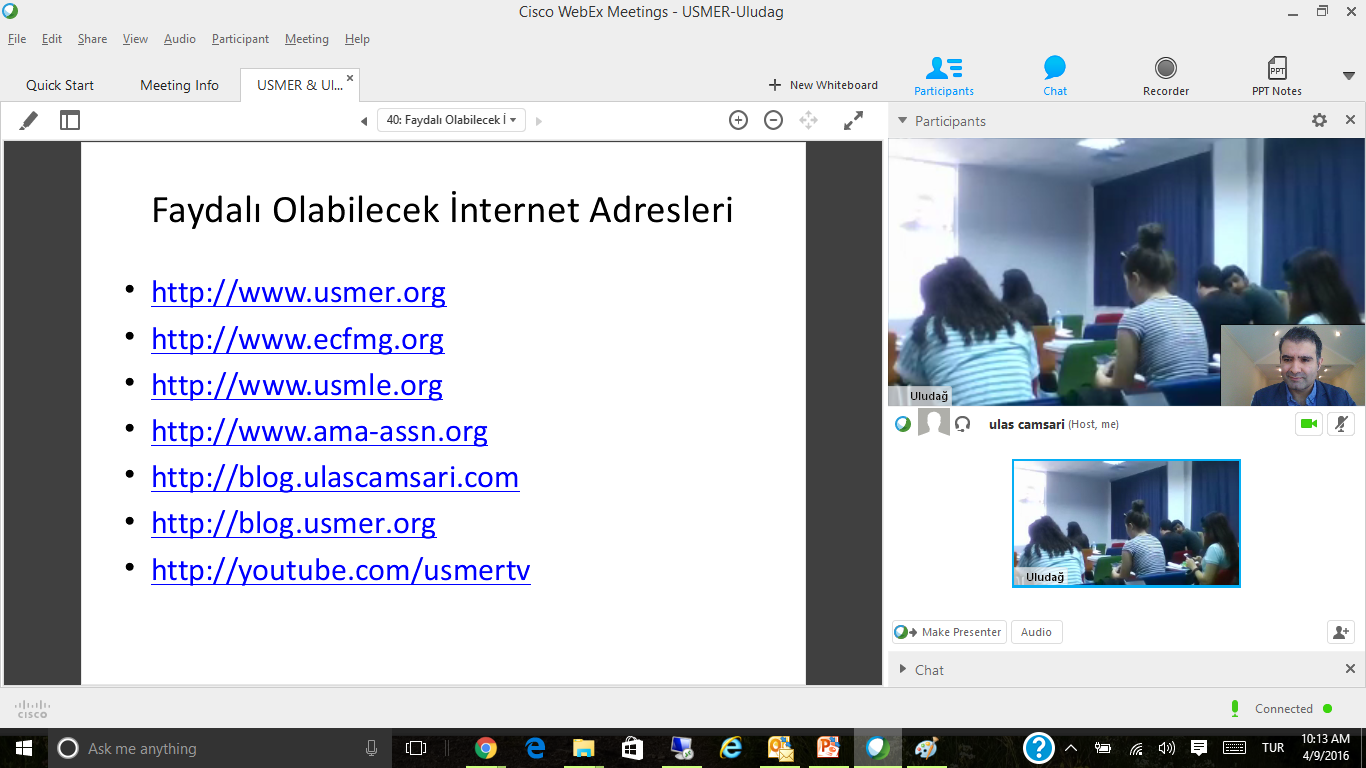
Task: Open PPT Notes panel
Action: tap(1277, 76)
